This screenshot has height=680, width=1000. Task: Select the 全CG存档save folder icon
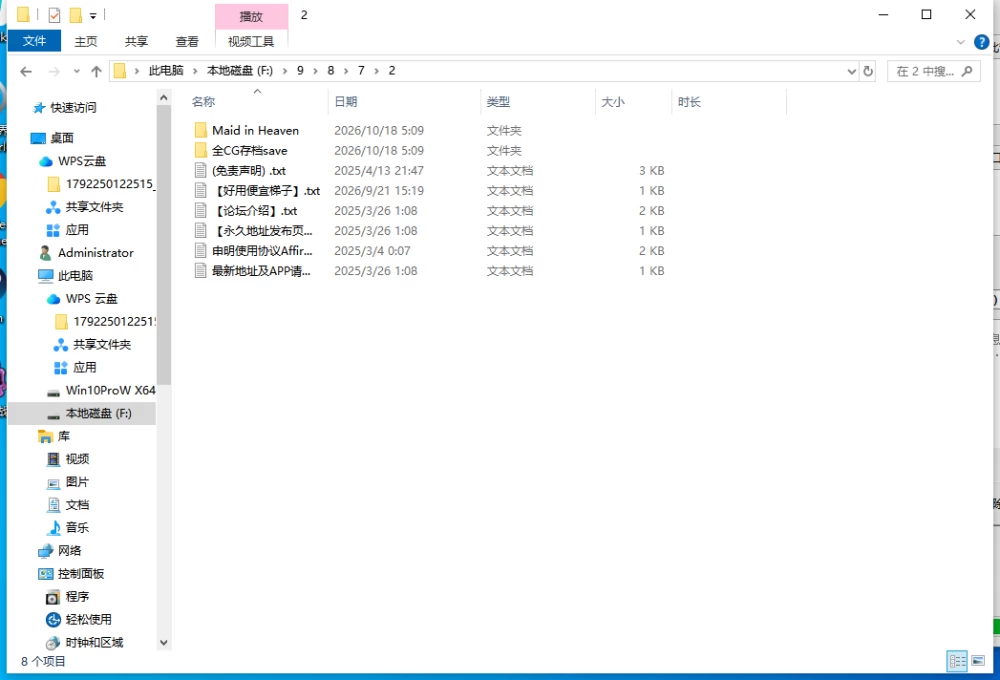200,151
